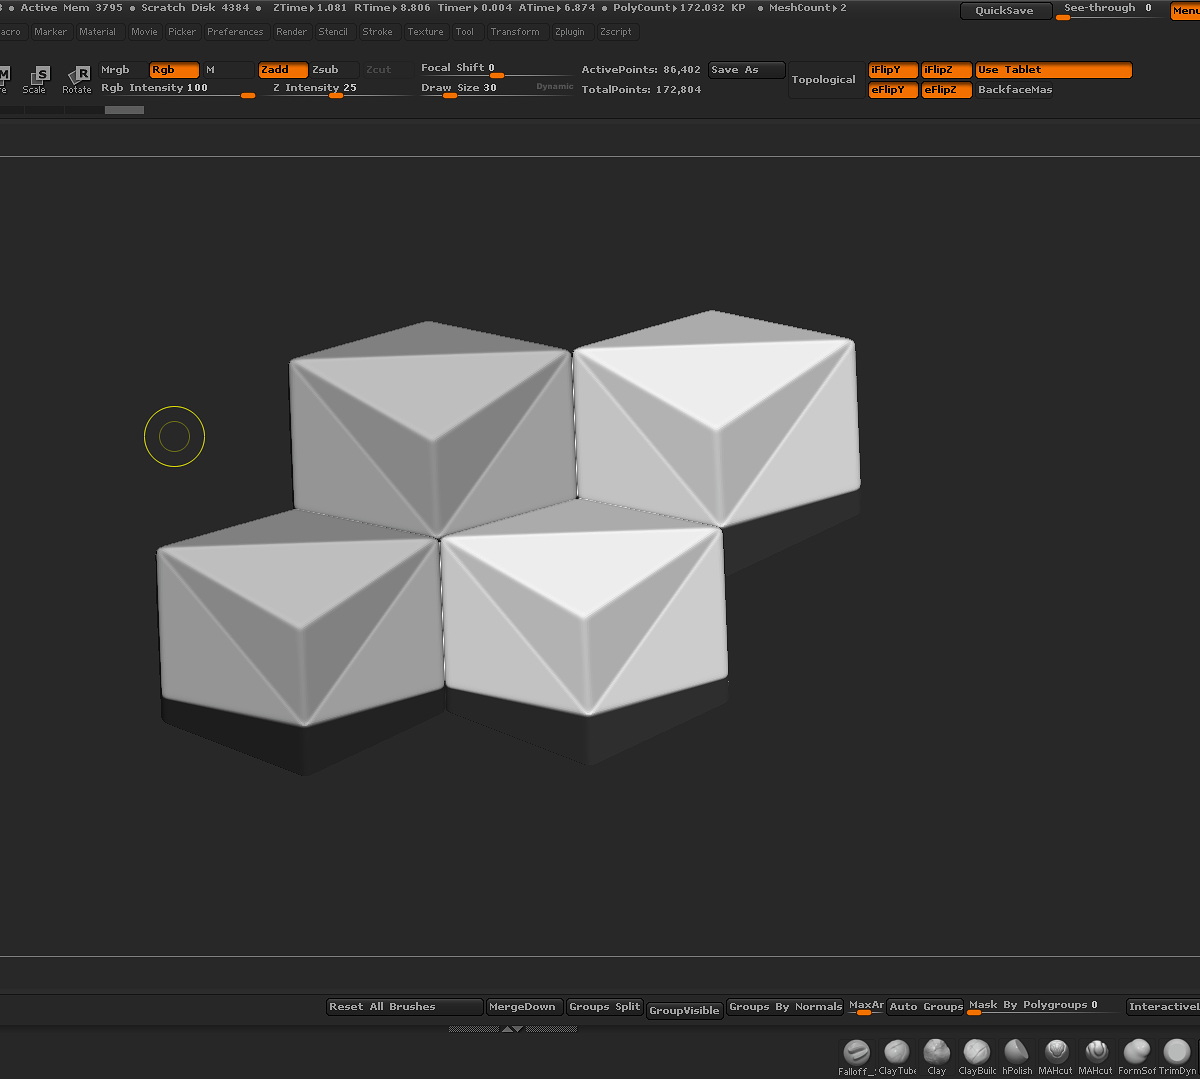The width and height of the screenshot is (1200, 1079).
Task: Turn off Use Tablet
Action: tap(1054, 70)
